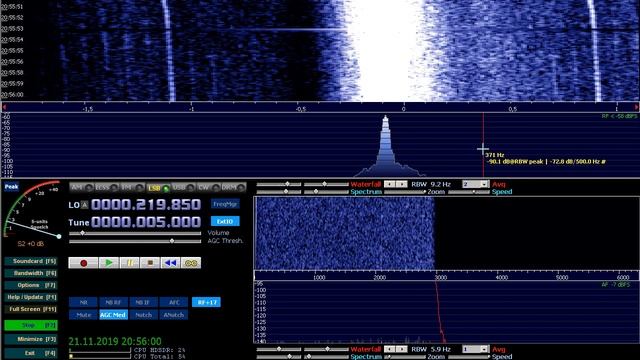Select AM demodulation mode

click(x=81, y=187)
